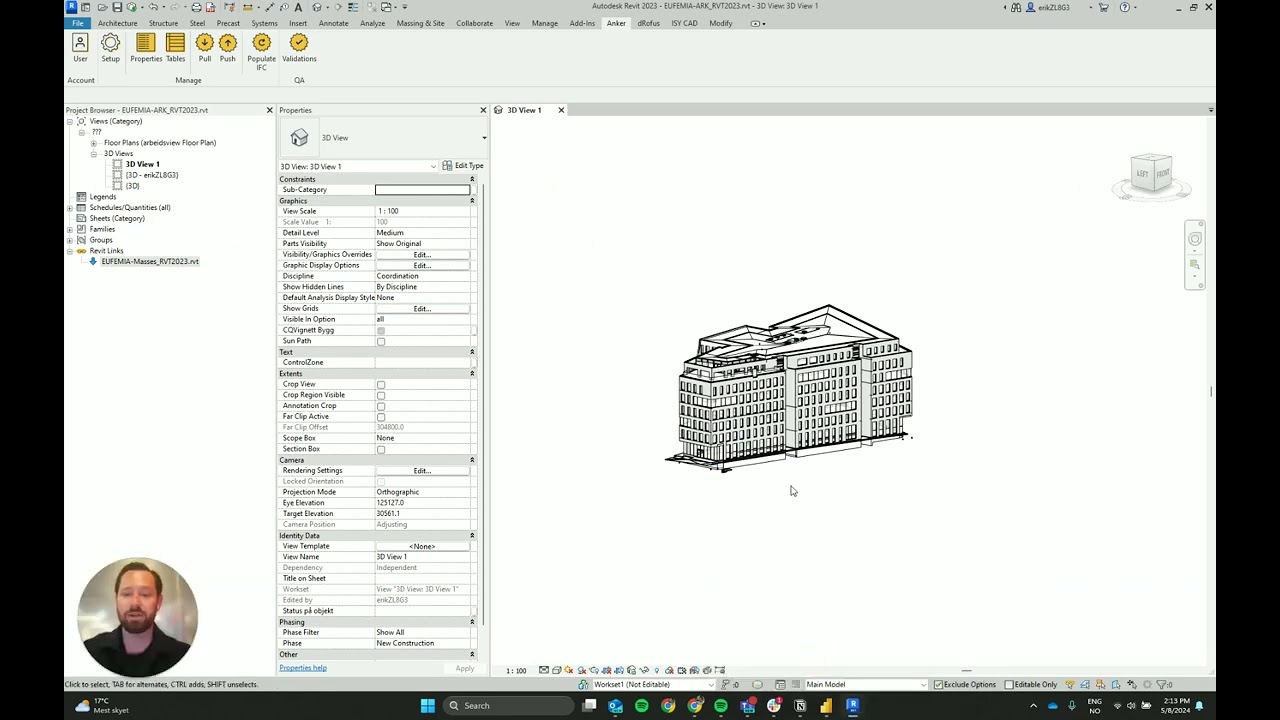Run the Push command
1280x720 pixels.
pos(228,48)
